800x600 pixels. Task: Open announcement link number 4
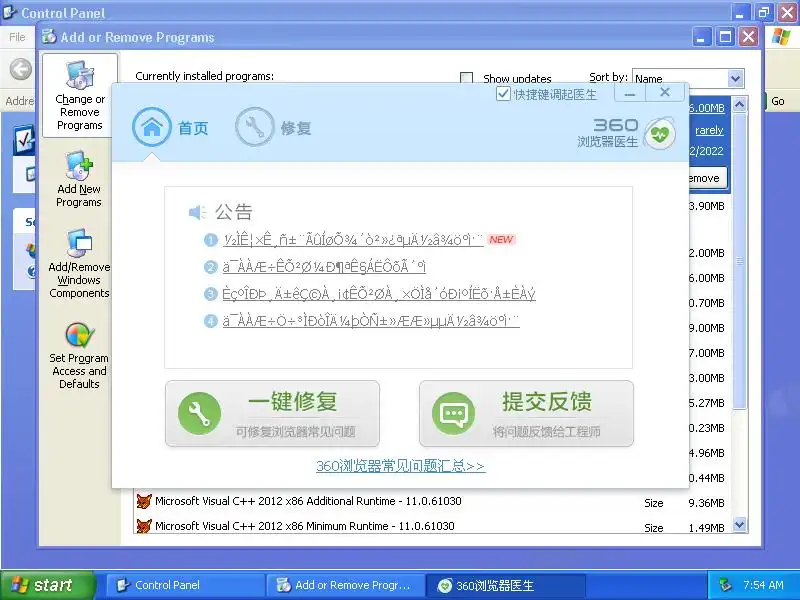(x=371, y=321)
